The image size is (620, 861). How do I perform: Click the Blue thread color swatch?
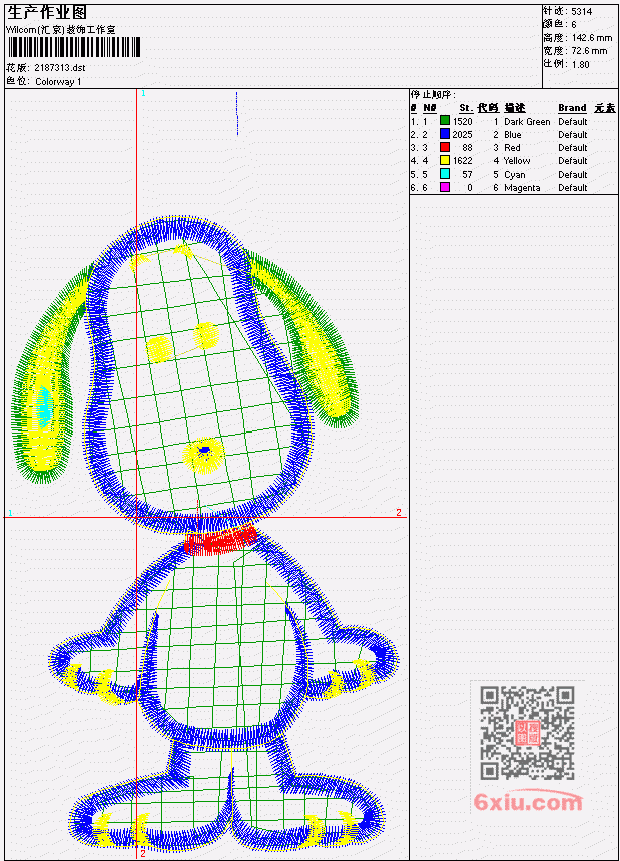pyautogui.click(x=445, y=134)
